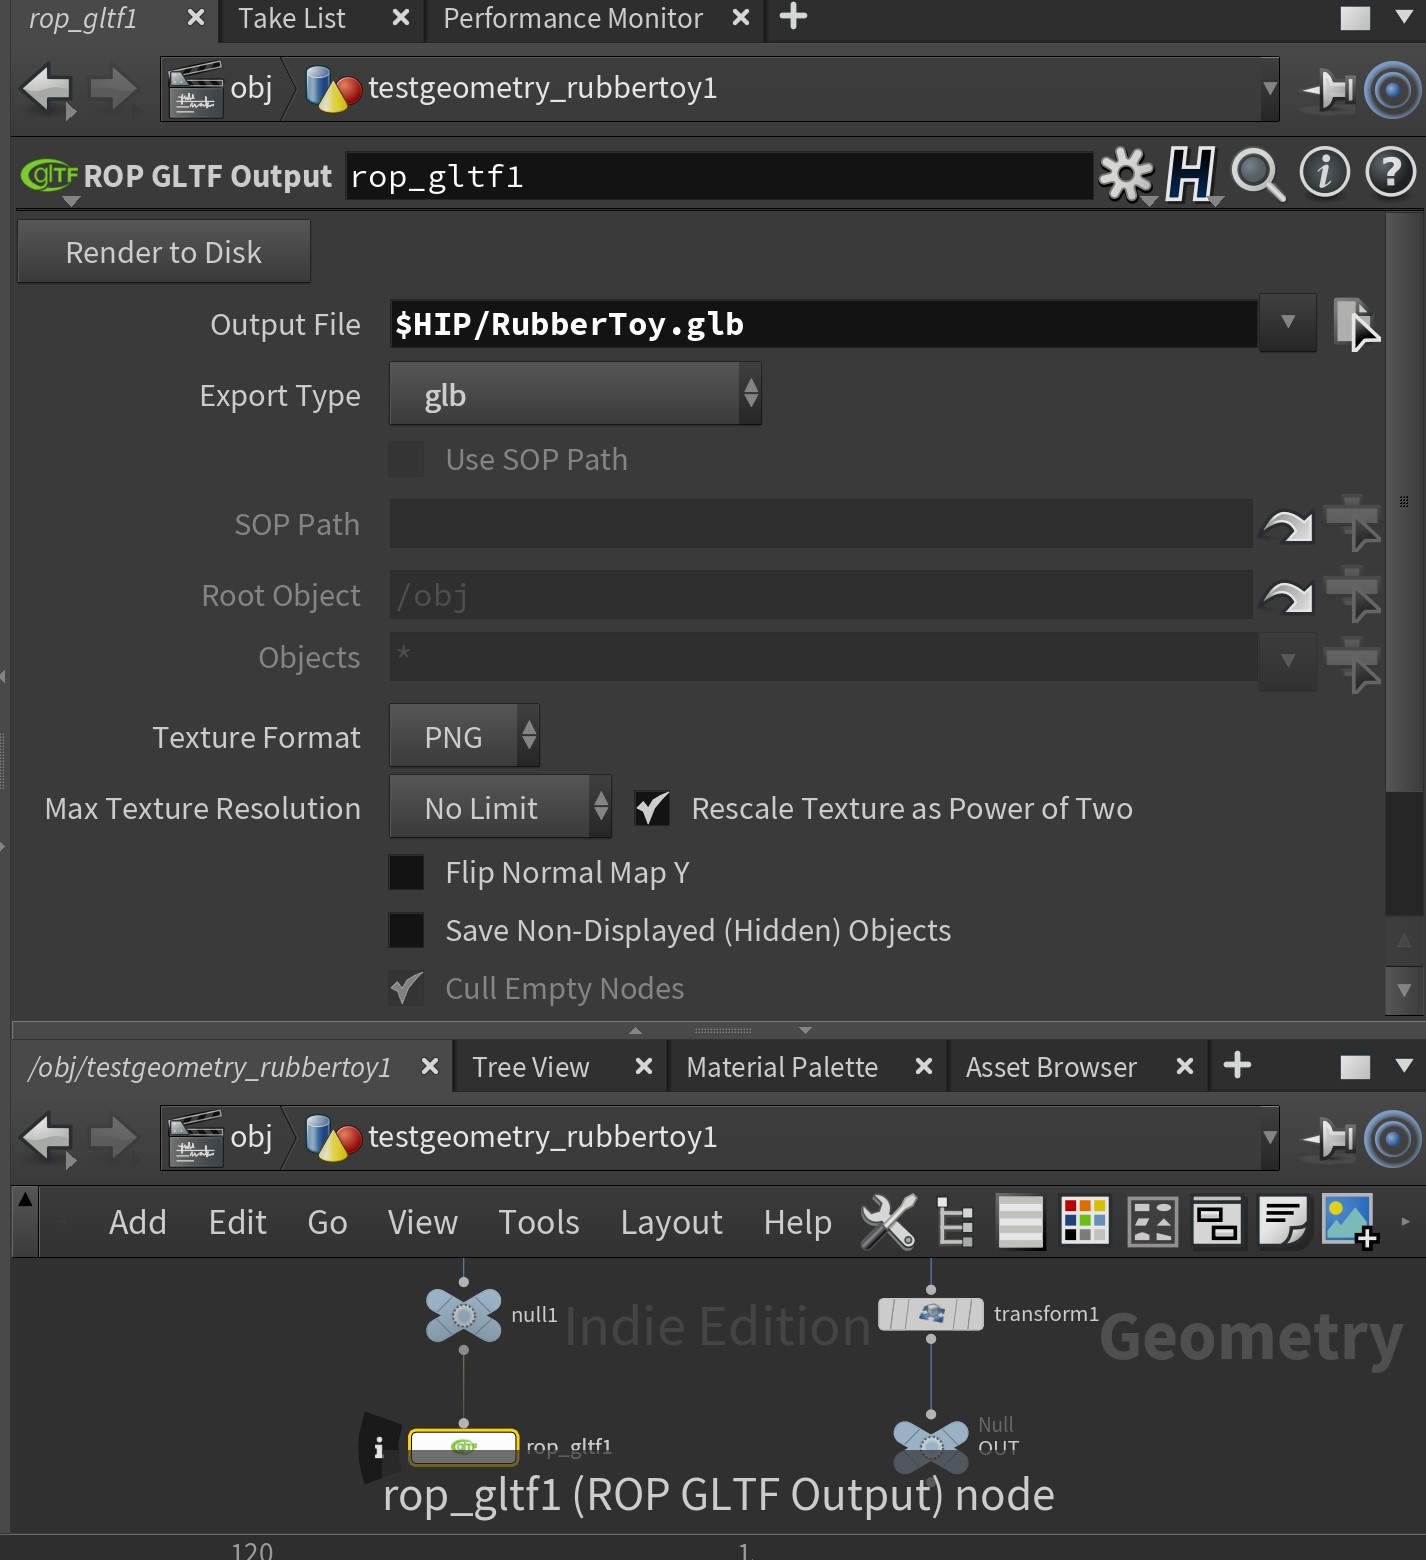This screenshot has height=1560, width=1426.
Task: Click testgeometry_rubbertoy1 path segment in network editor
Action: pos(512,1137)
